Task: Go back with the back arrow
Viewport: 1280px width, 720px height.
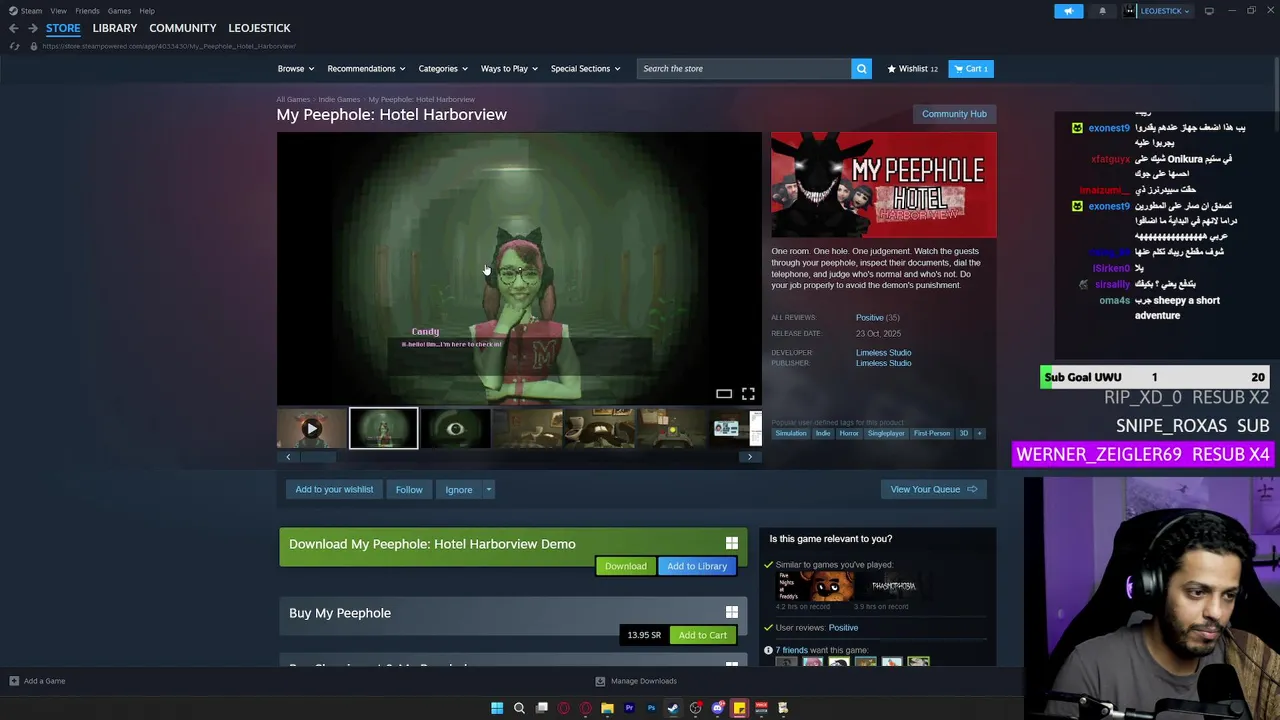Action: coord(14,28)
